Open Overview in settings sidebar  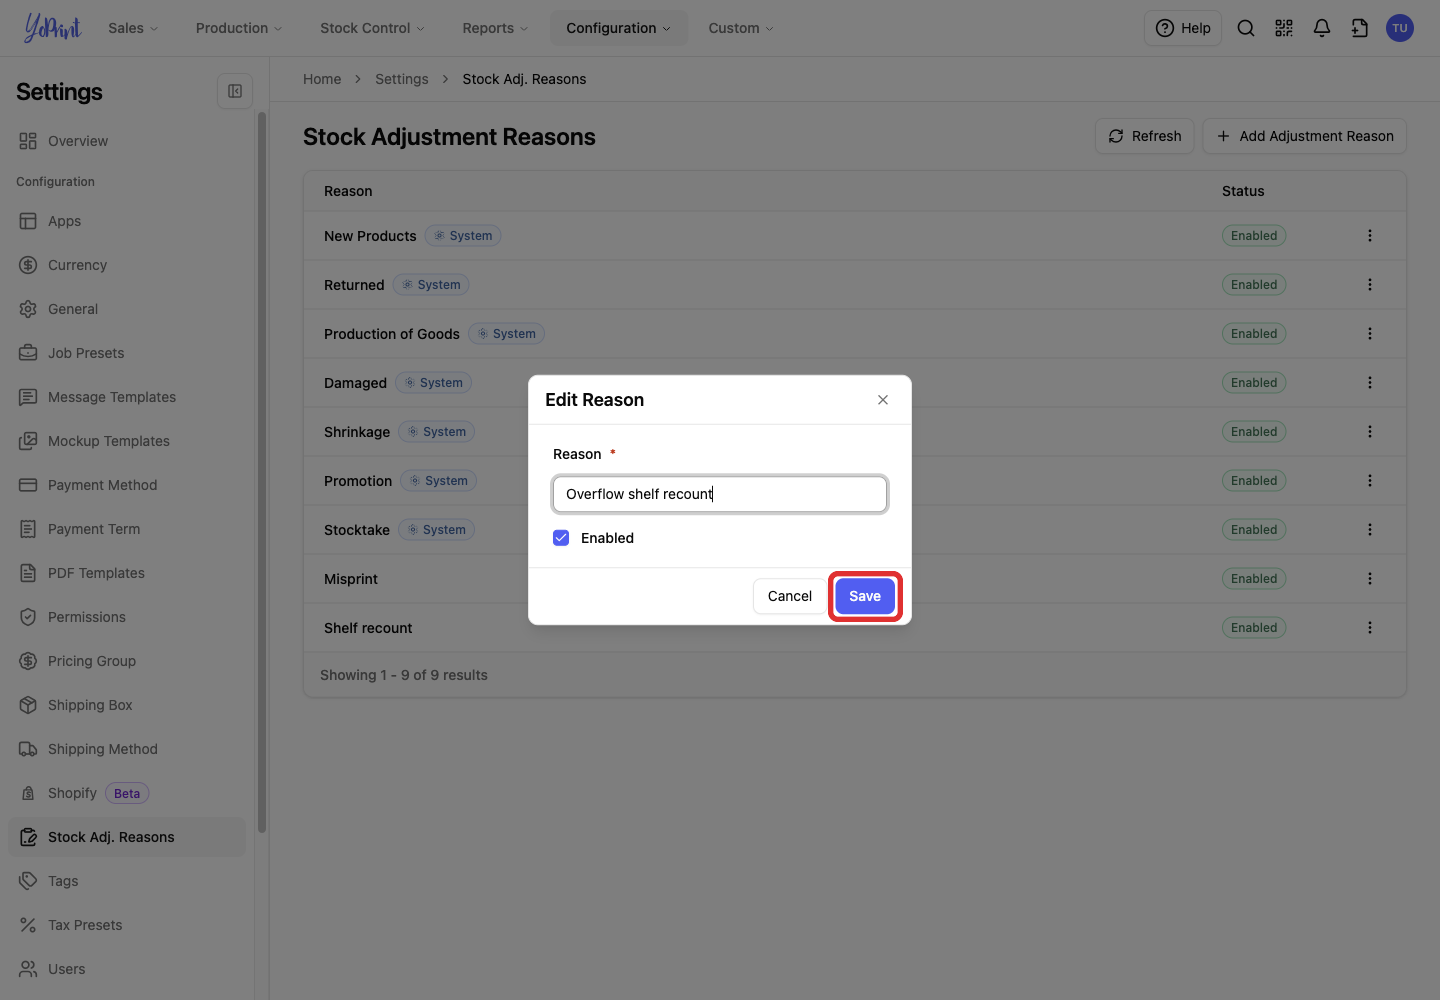click(127, 141)
